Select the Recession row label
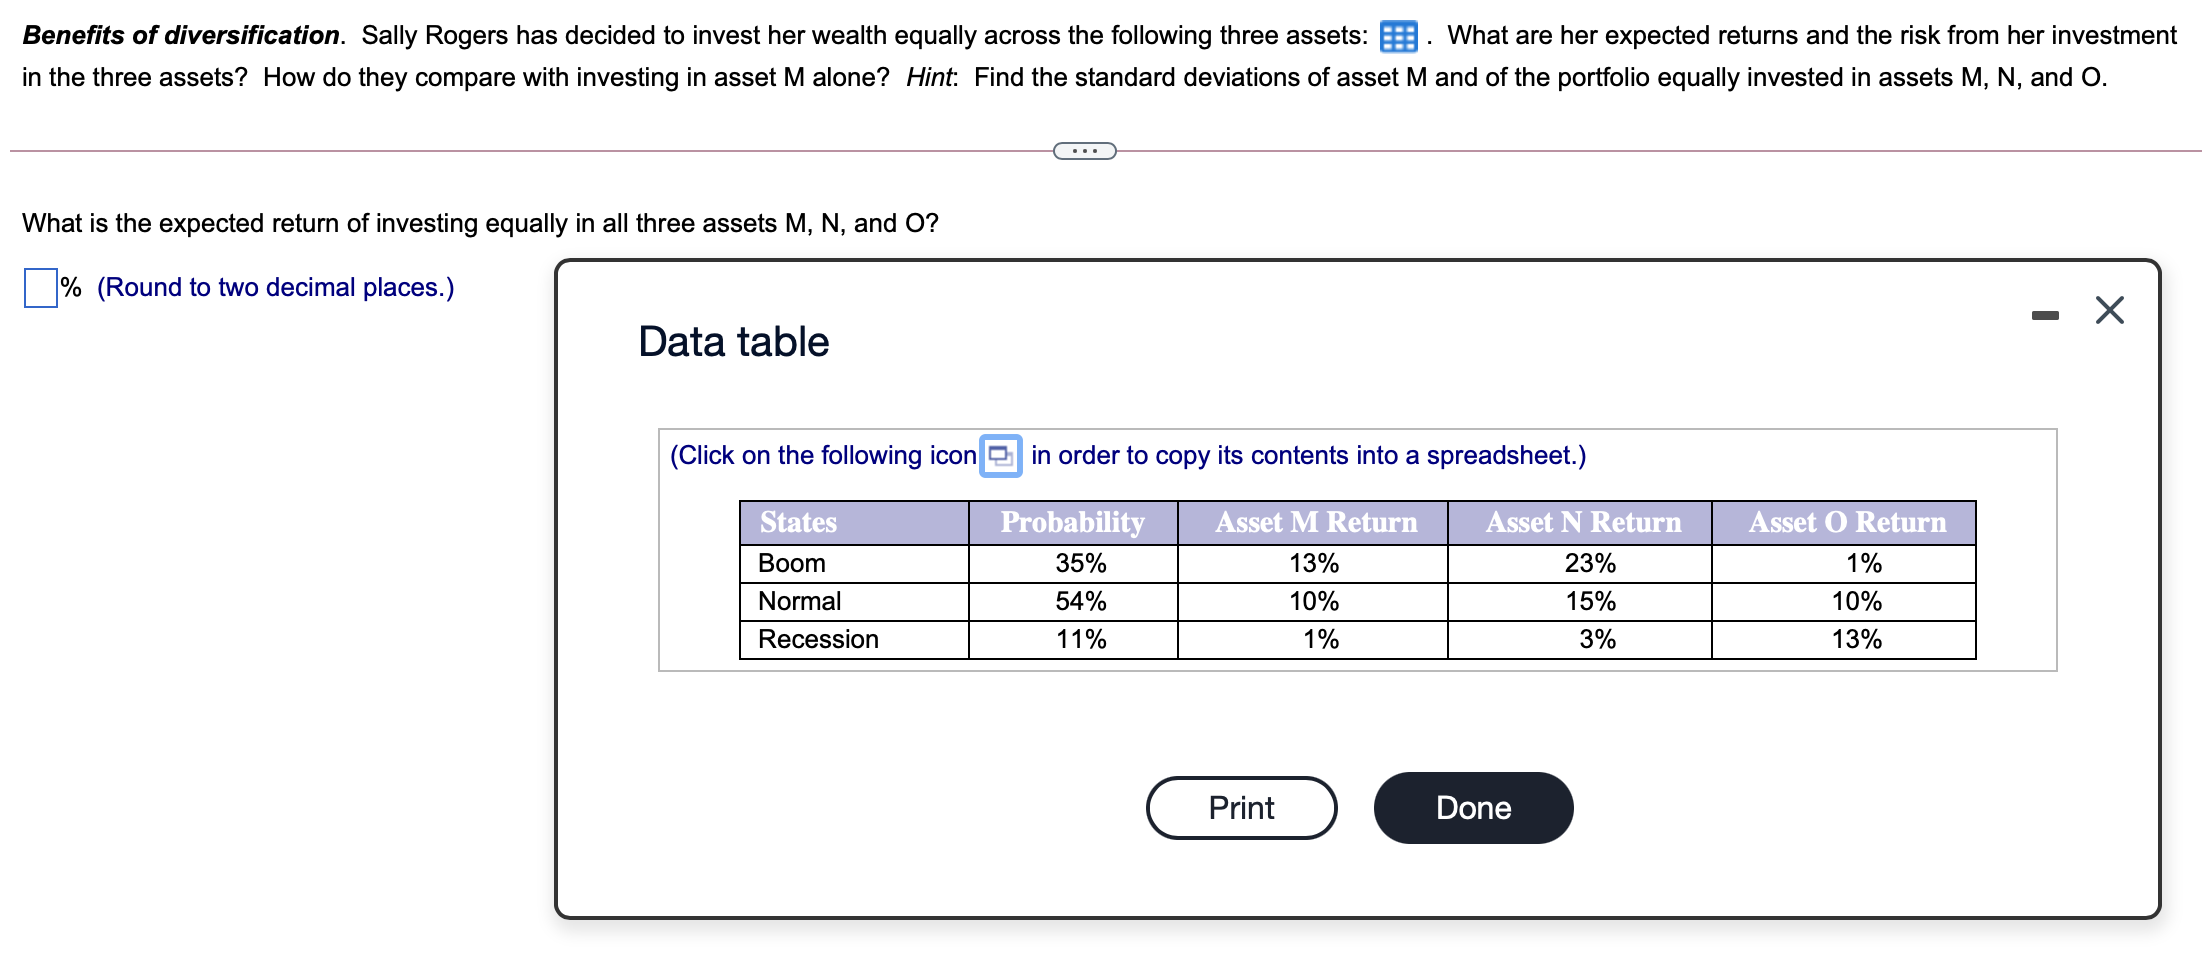Screen dimensions: 2202x980 pyautogui.click(x=817, y=639)
